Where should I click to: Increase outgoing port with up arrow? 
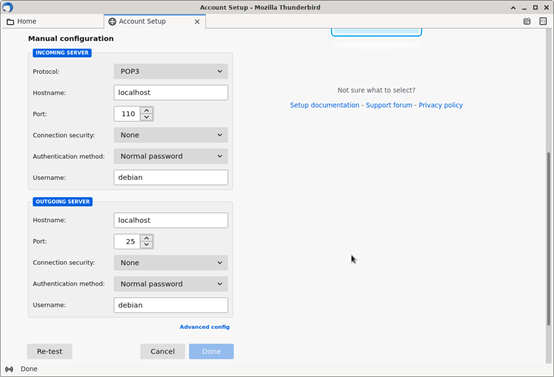point(147,238)
